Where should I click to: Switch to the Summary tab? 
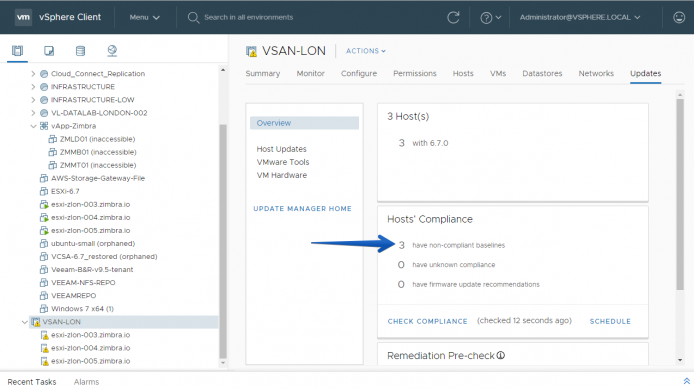263,73
